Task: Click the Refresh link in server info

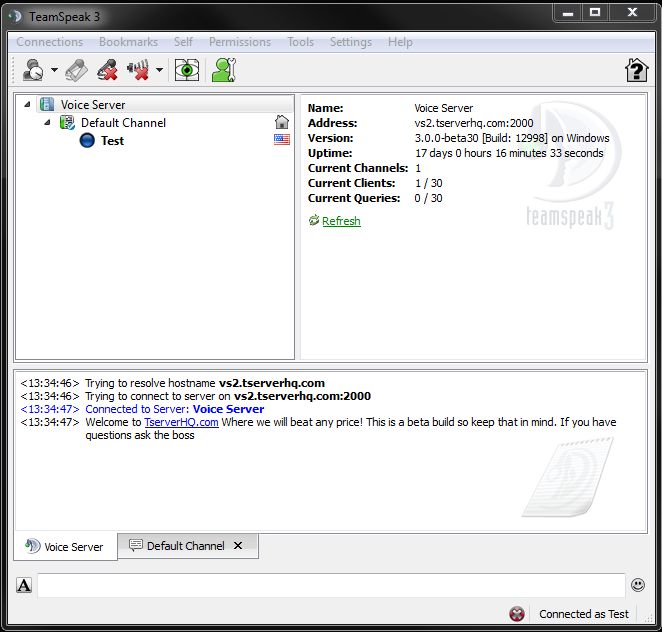Action: pyautogui.click(x=341, y=221)
